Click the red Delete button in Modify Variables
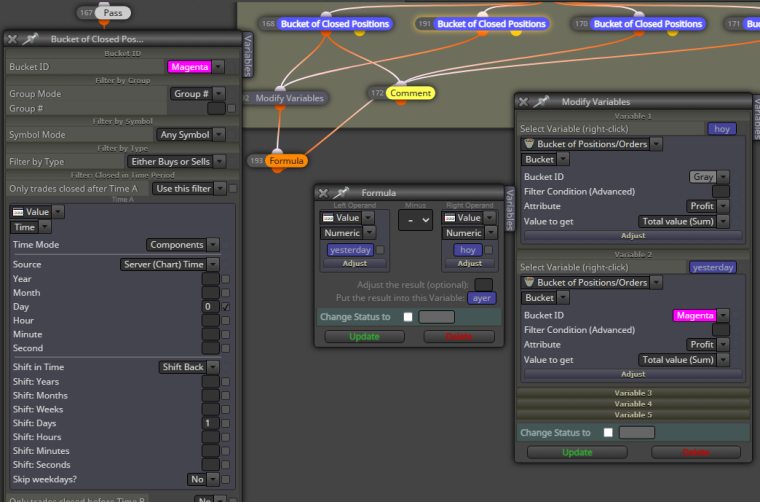 click(x=696, y=452)
